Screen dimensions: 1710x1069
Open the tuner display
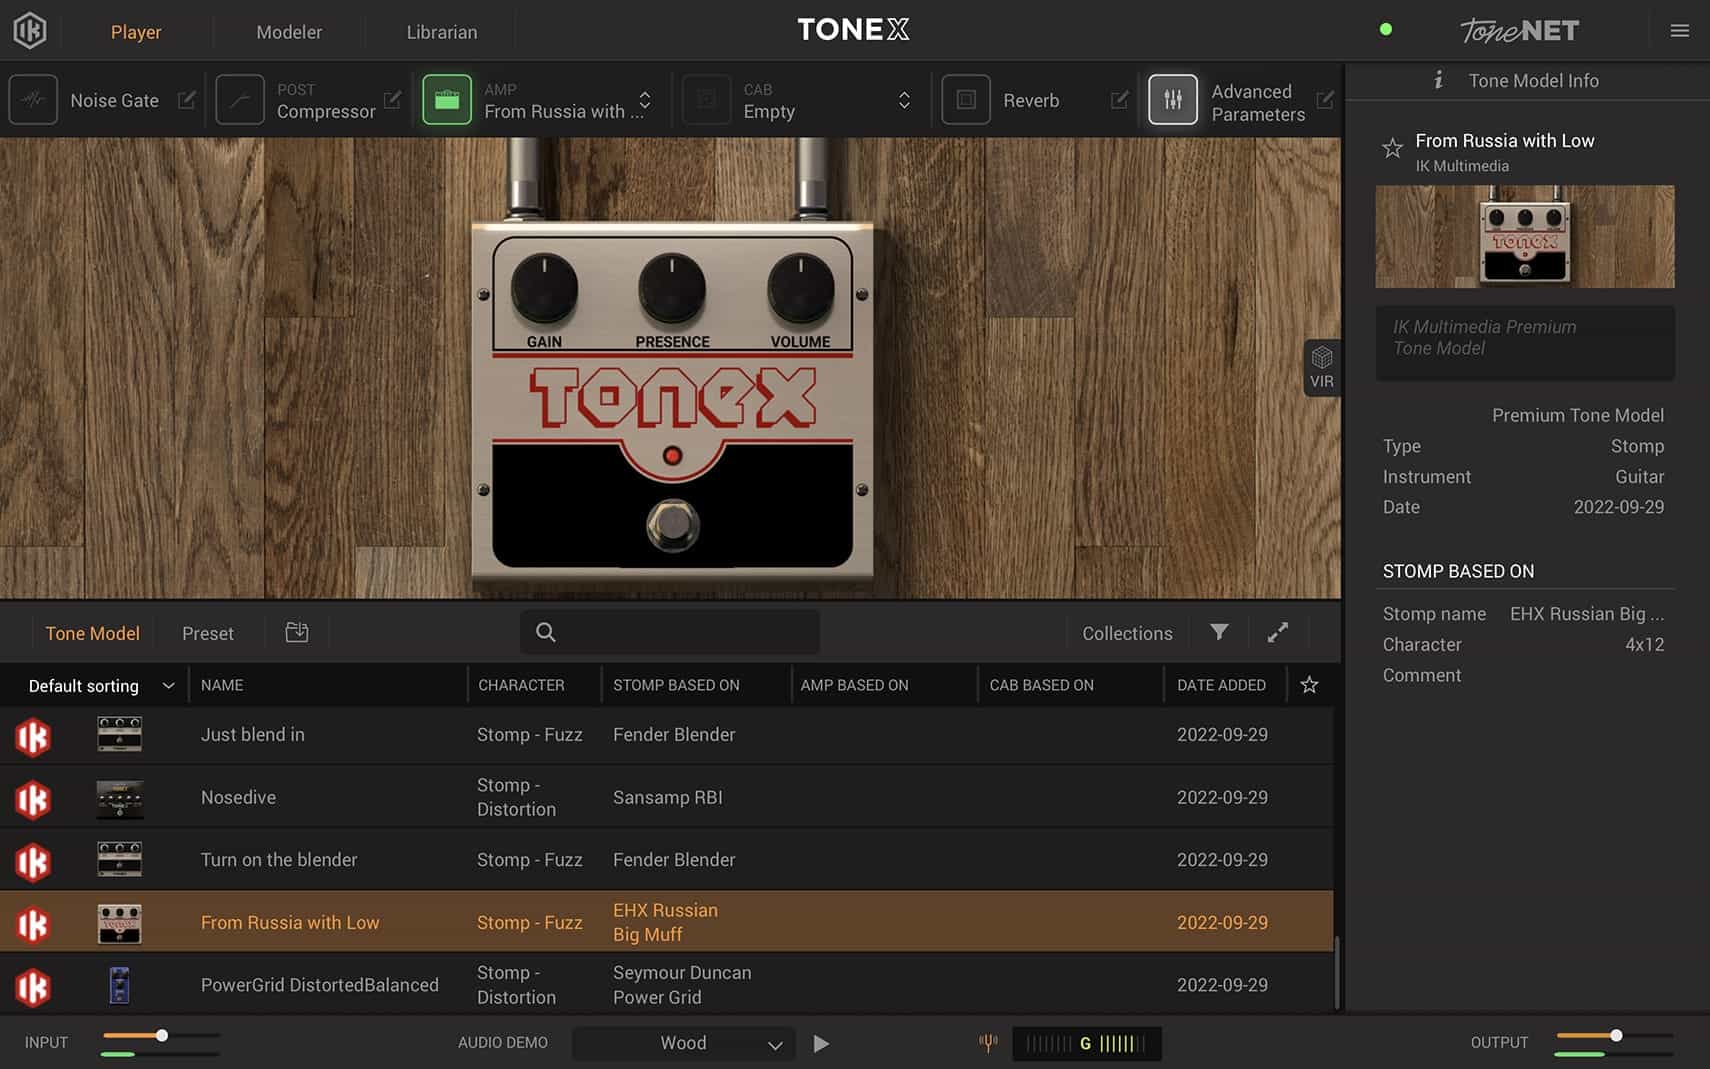pyautogui.click(x=1087, y=1043)
